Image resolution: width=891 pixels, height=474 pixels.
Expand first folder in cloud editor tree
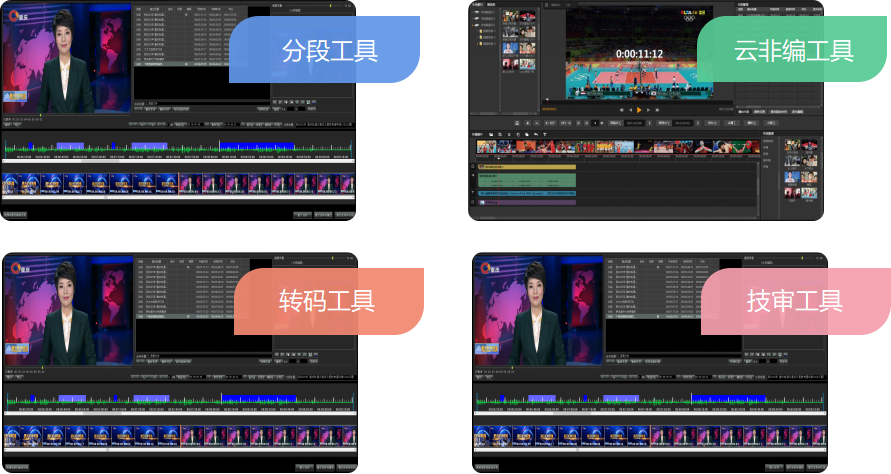point(482,31)
